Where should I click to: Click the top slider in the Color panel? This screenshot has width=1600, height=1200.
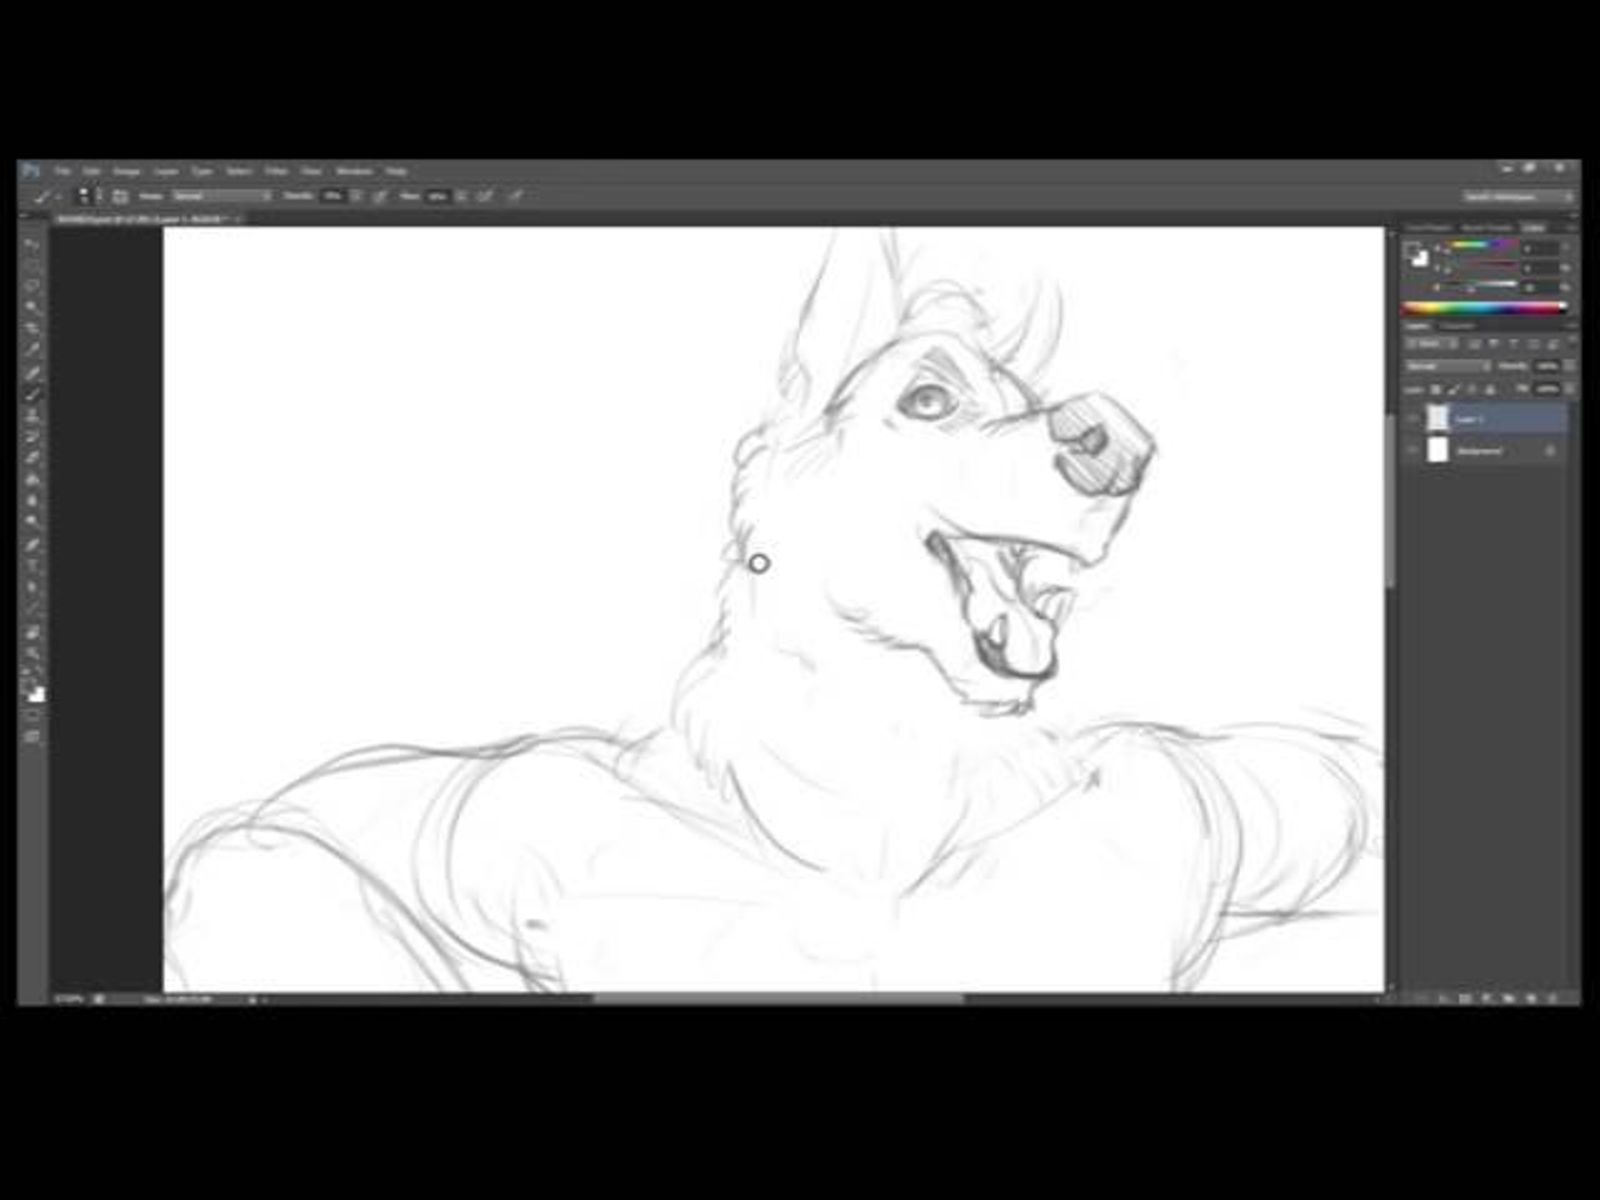[x=1481, y=246]
